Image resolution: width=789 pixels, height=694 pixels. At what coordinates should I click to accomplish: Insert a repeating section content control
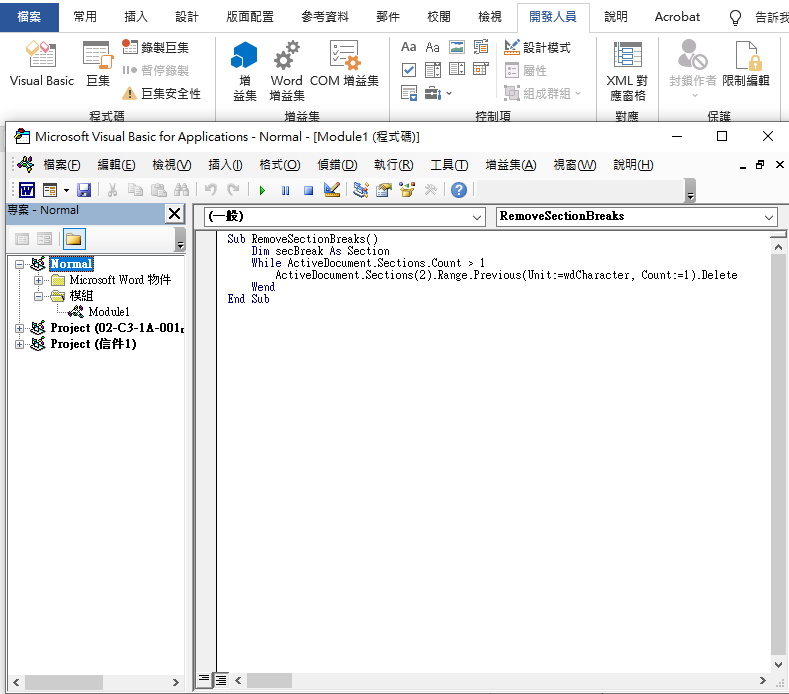(x=409, y=93)
